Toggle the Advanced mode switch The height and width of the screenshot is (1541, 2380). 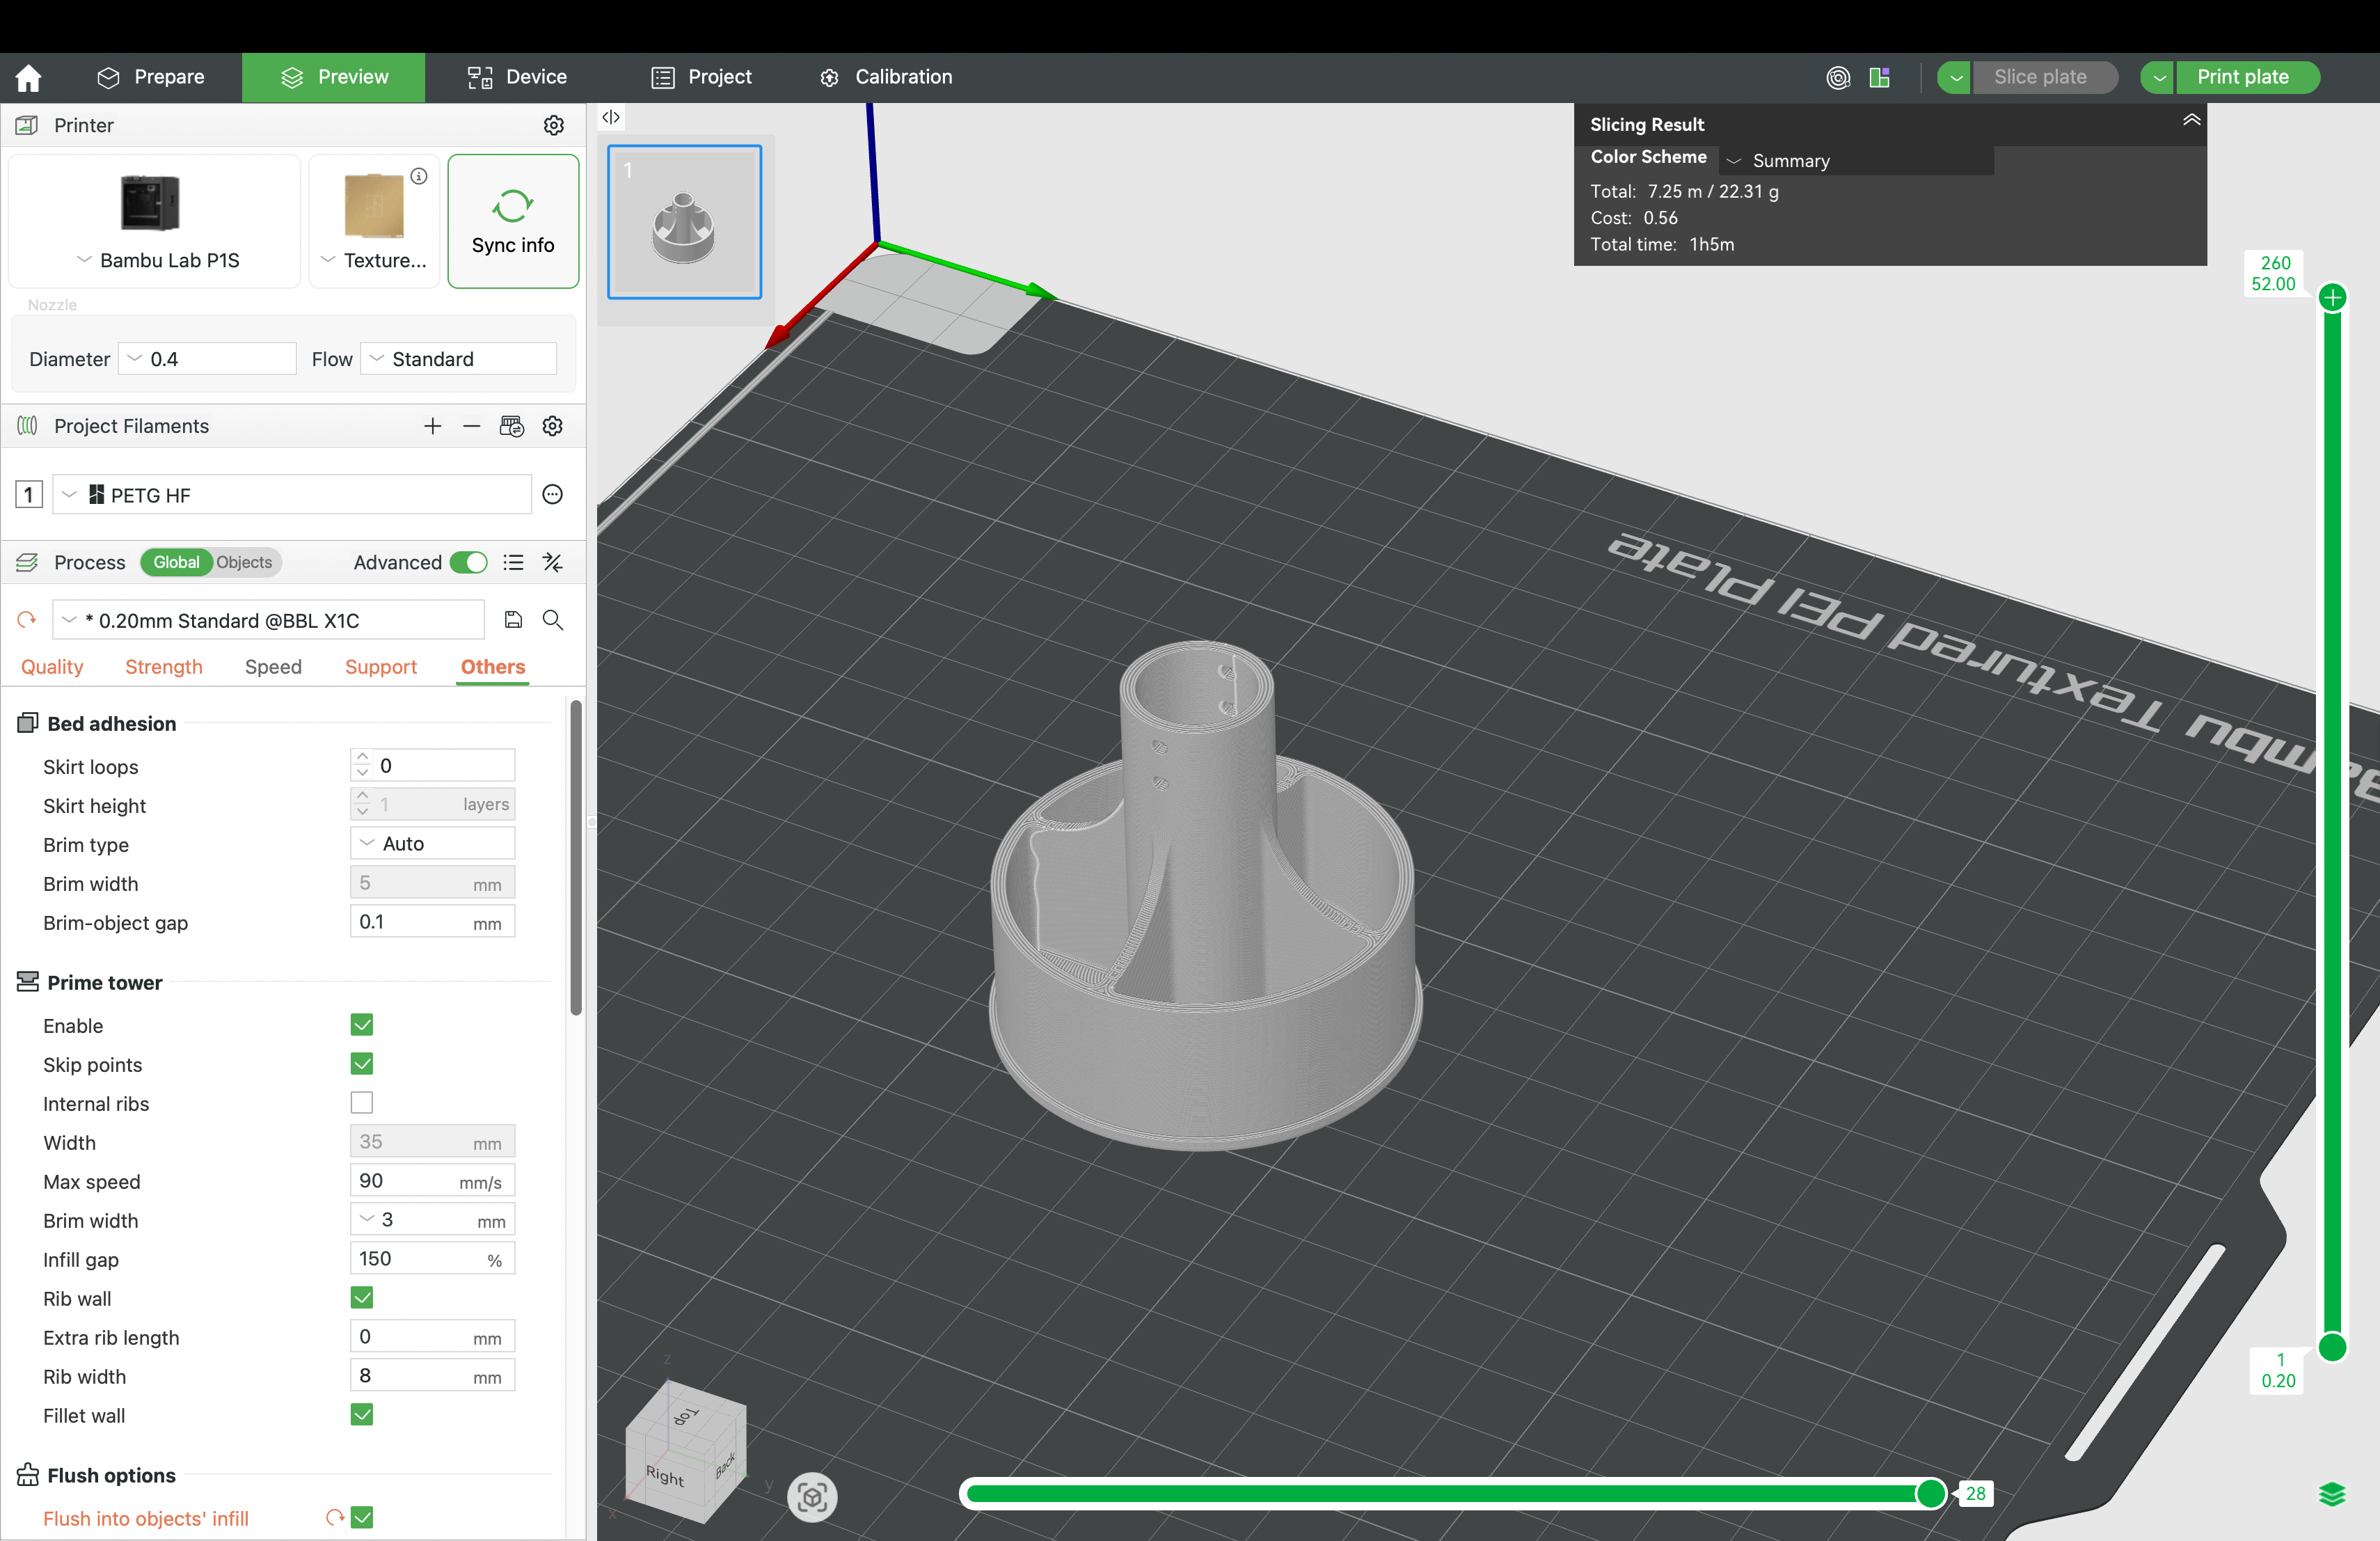point(468,562)
